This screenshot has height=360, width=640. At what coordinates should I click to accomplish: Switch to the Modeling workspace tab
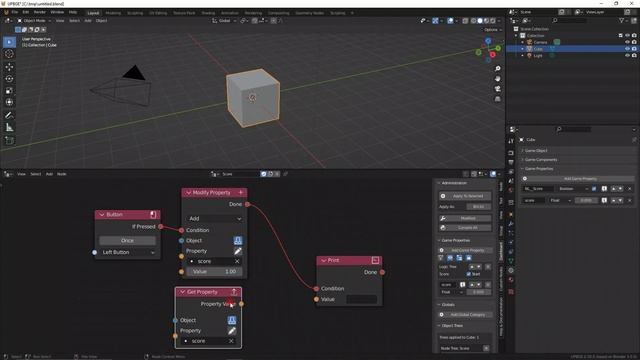(x=113, y=13)
